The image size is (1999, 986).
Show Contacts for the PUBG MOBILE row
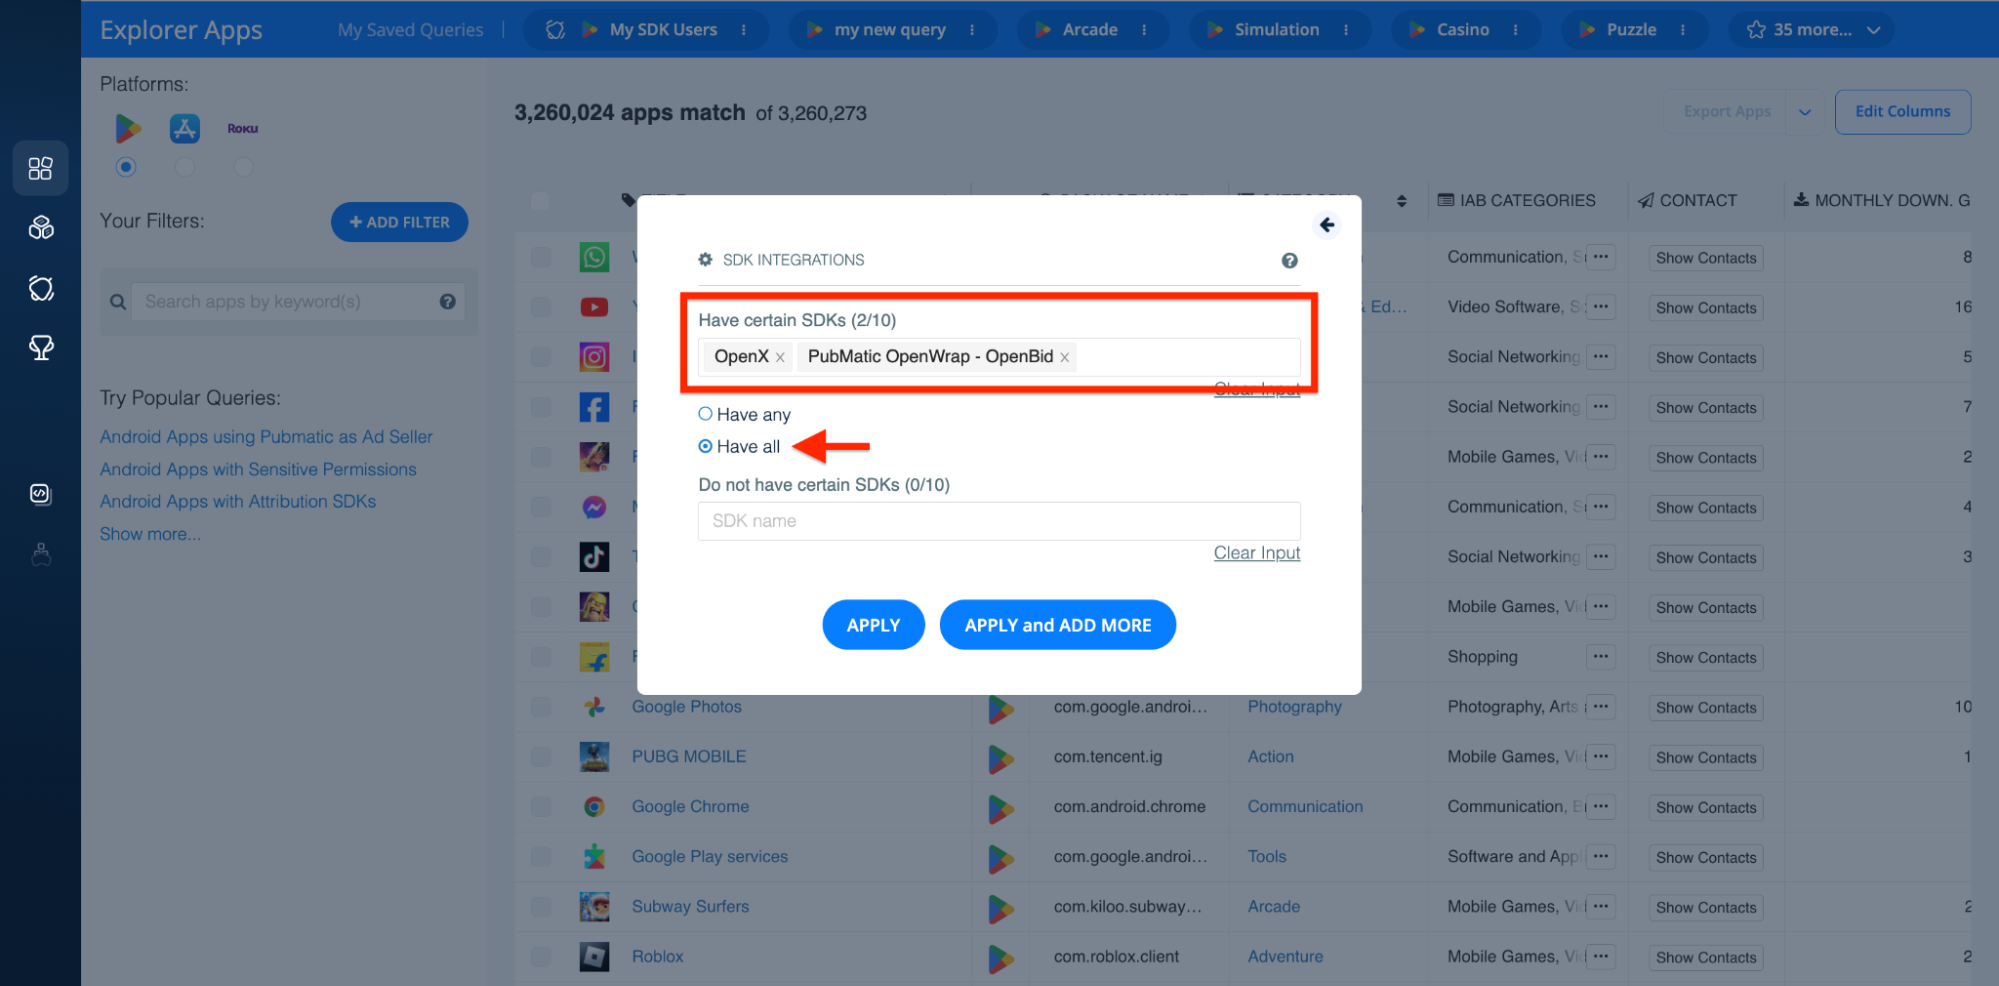click(1706, 758)
